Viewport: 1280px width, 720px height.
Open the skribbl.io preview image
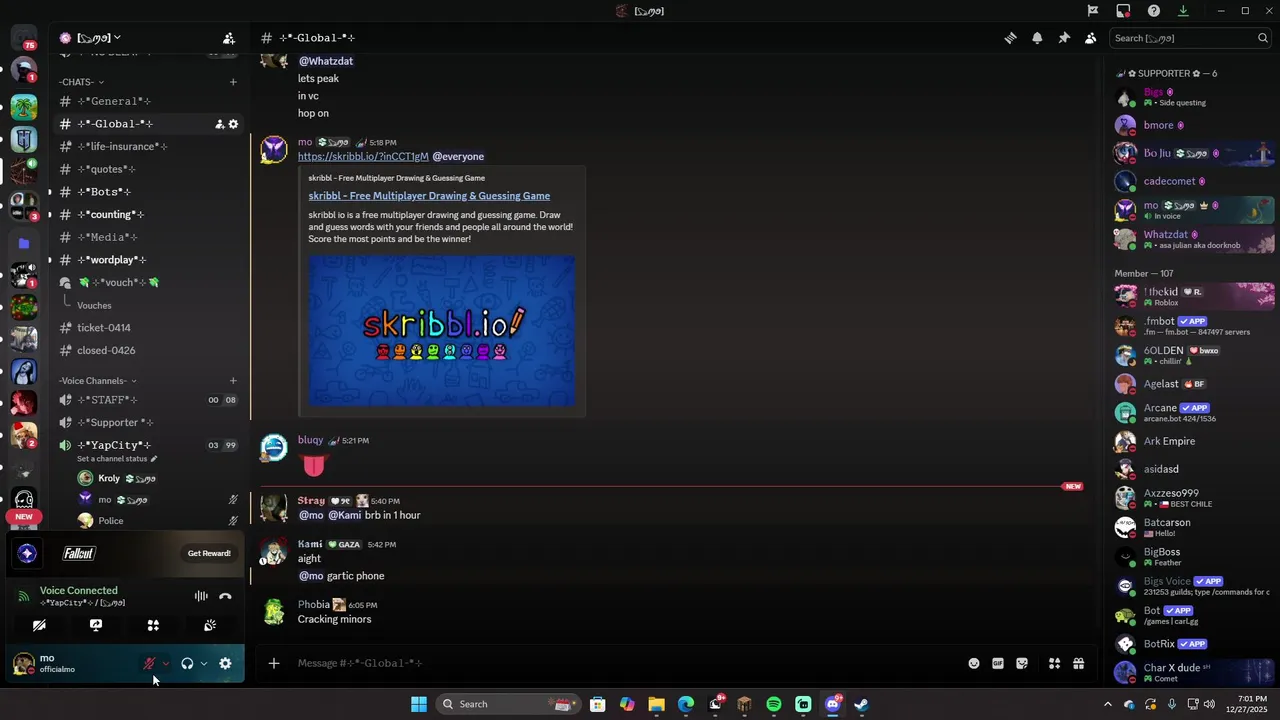pos(442,330)
